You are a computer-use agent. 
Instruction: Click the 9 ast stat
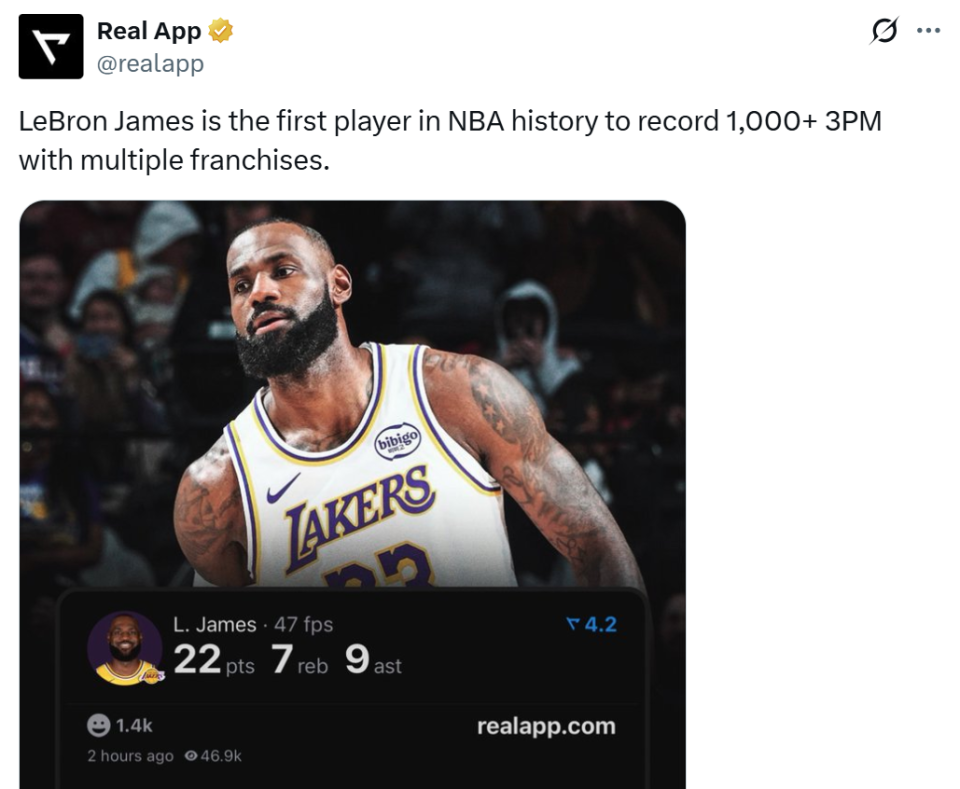(x=372, y=661)
